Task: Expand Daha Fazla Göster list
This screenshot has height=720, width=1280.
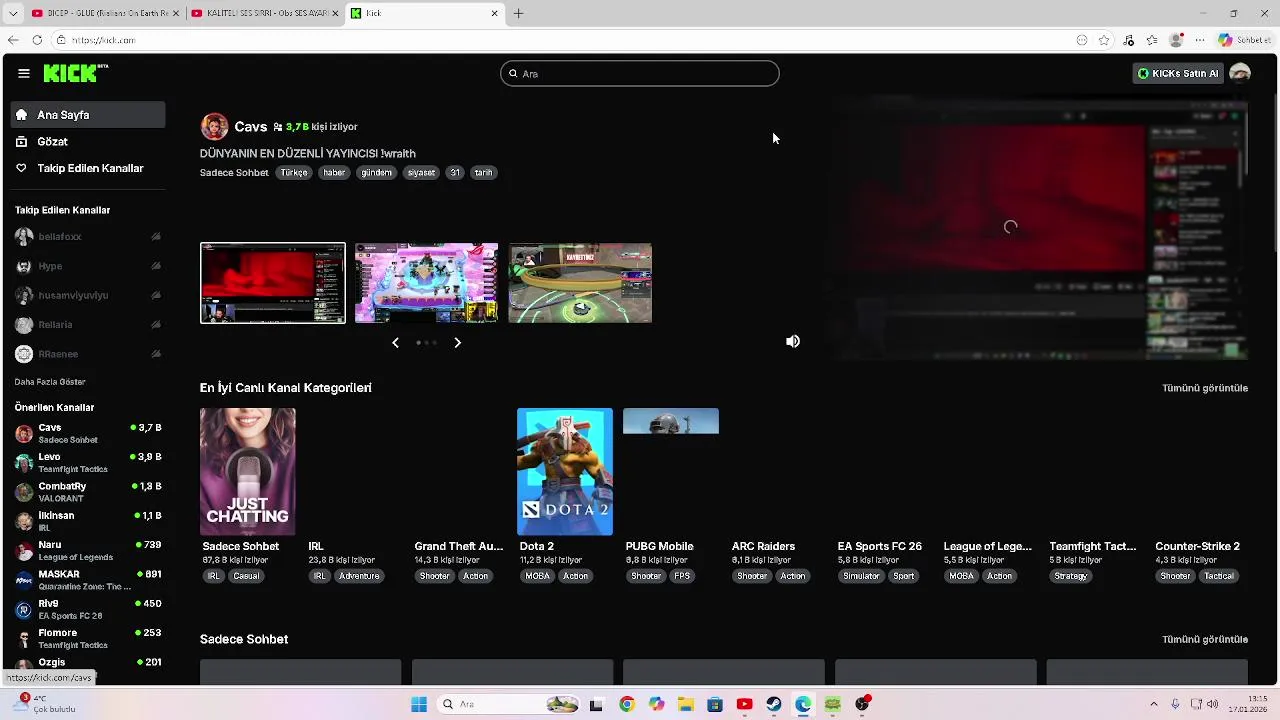Action: (x=50, y=382)
